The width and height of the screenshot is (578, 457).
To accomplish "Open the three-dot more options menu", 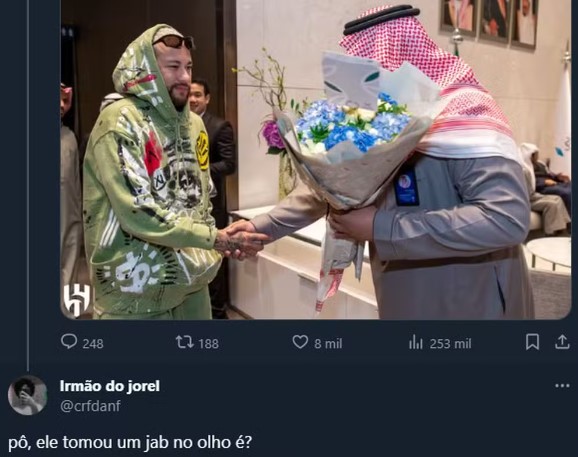I will (x=562, y=386).
